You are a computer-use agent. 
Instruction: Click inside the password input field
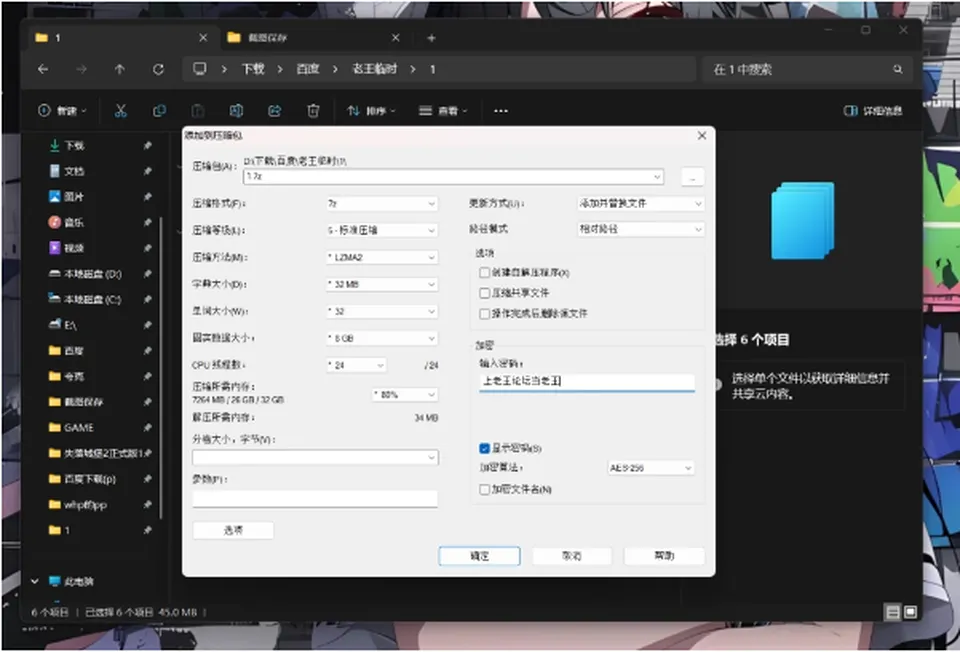(x=587, y=381)
